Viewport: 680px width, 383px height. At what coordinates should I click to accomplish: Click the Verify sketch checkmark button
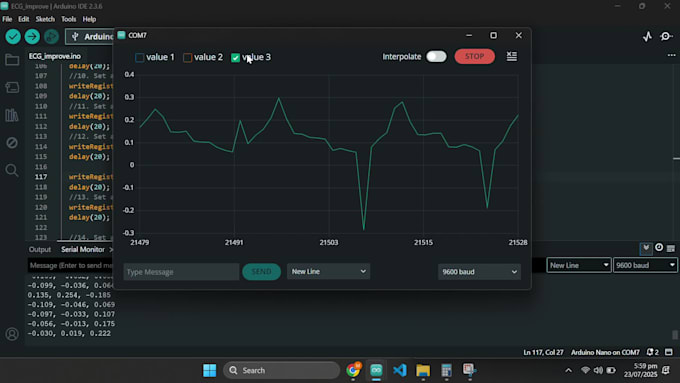(x=13, y=36)
